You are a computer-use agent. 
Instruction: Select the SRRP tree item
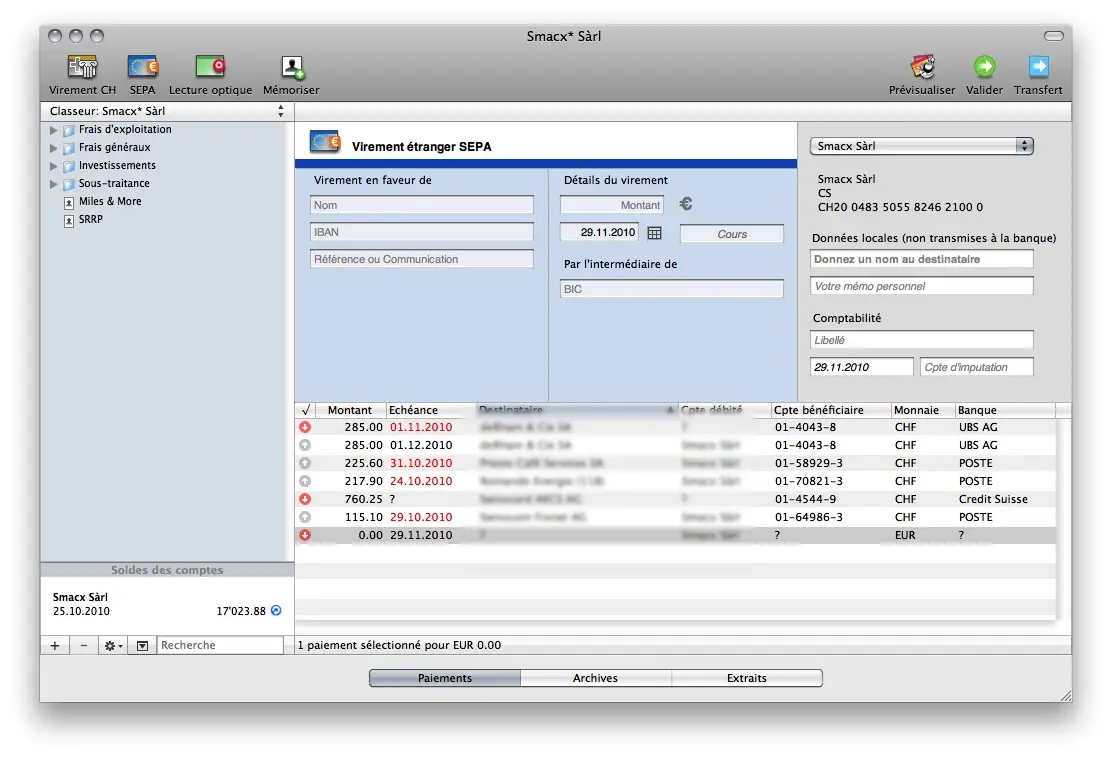[x=91, y=219]
